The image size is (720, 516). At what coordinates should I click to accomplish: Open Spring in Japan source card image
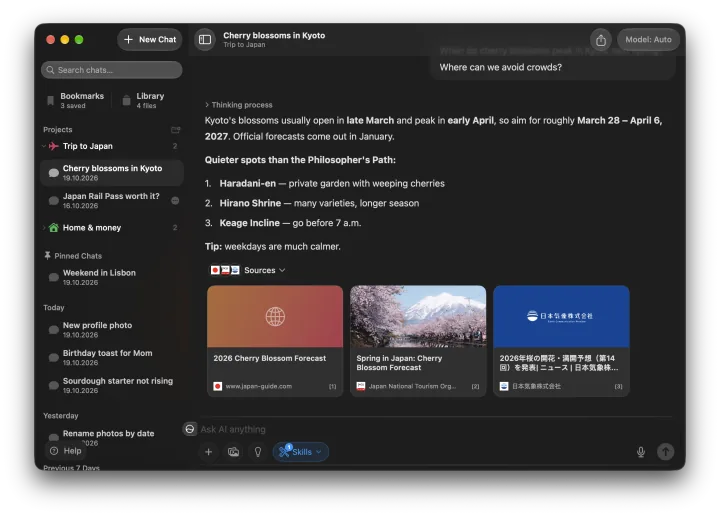point(418,316)
